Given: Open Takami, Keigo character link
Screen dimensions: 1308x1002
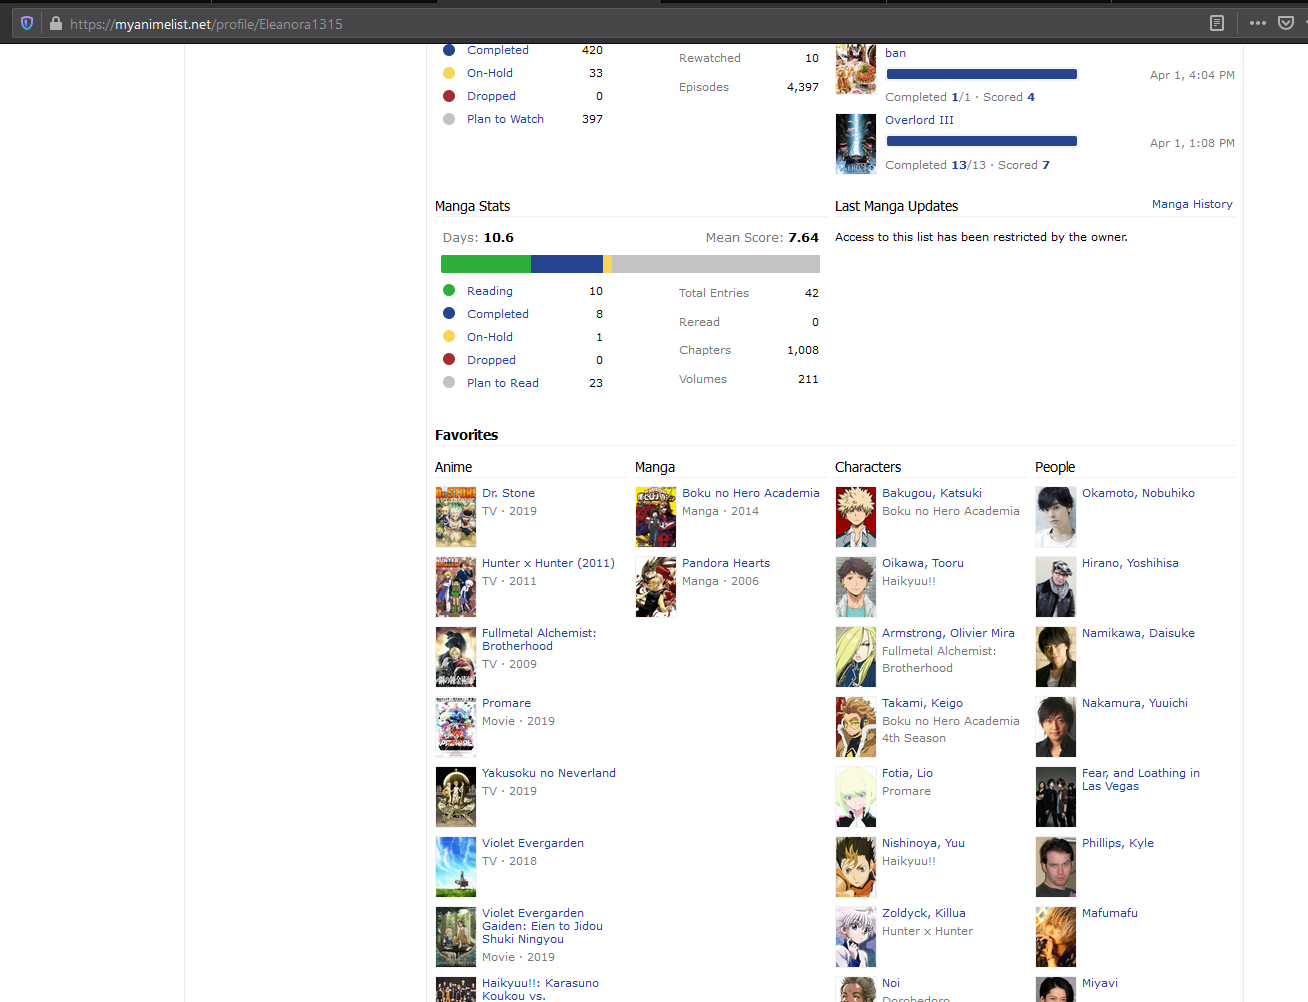Looking at the screenshot, I should [923, 703].
